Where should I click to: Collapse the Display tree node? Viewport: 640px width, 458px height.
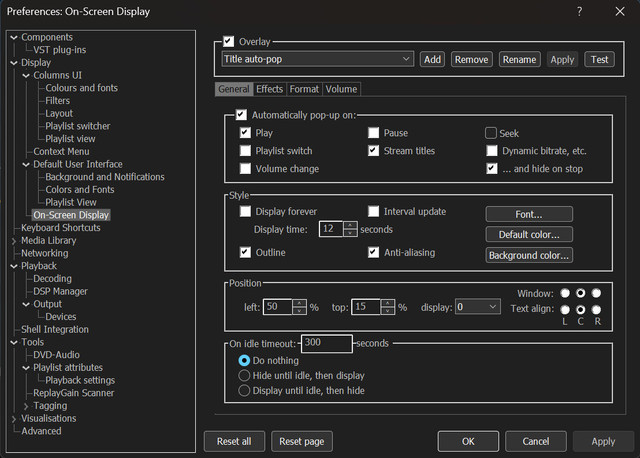[14, 63]
